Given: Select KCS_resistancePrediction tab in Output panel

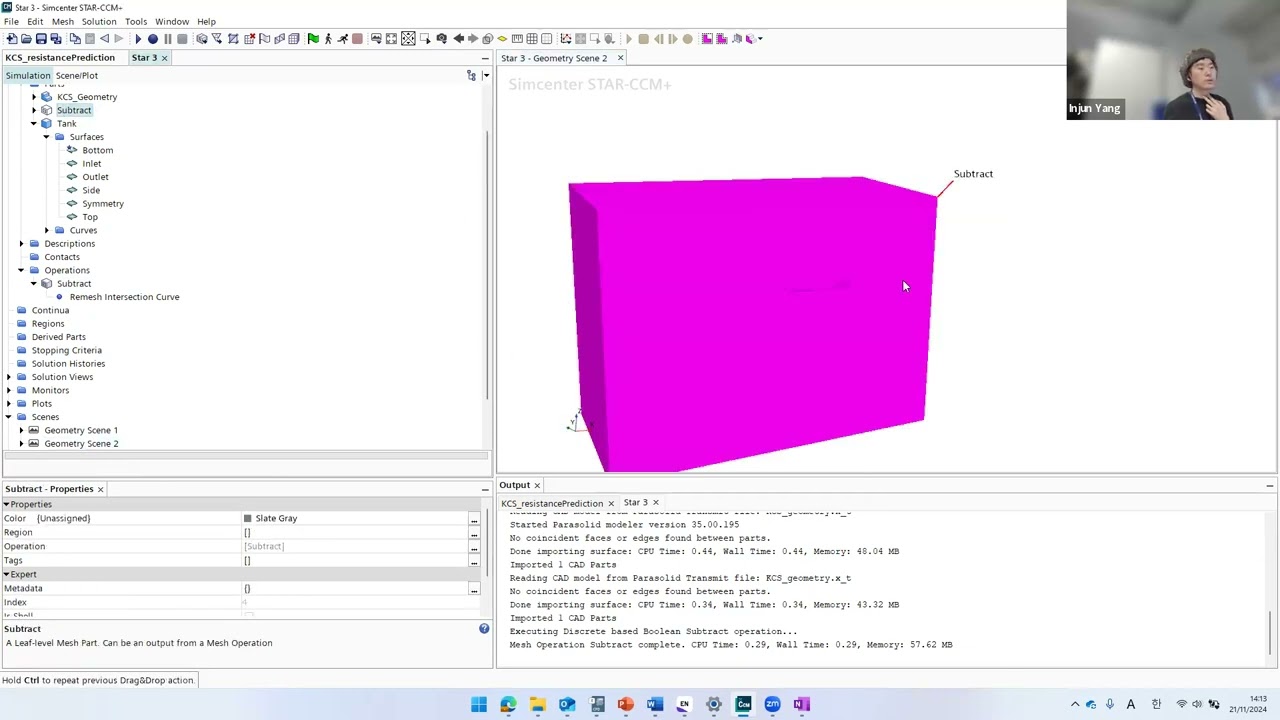Looking at the screenshot, I should coord(551,503).
